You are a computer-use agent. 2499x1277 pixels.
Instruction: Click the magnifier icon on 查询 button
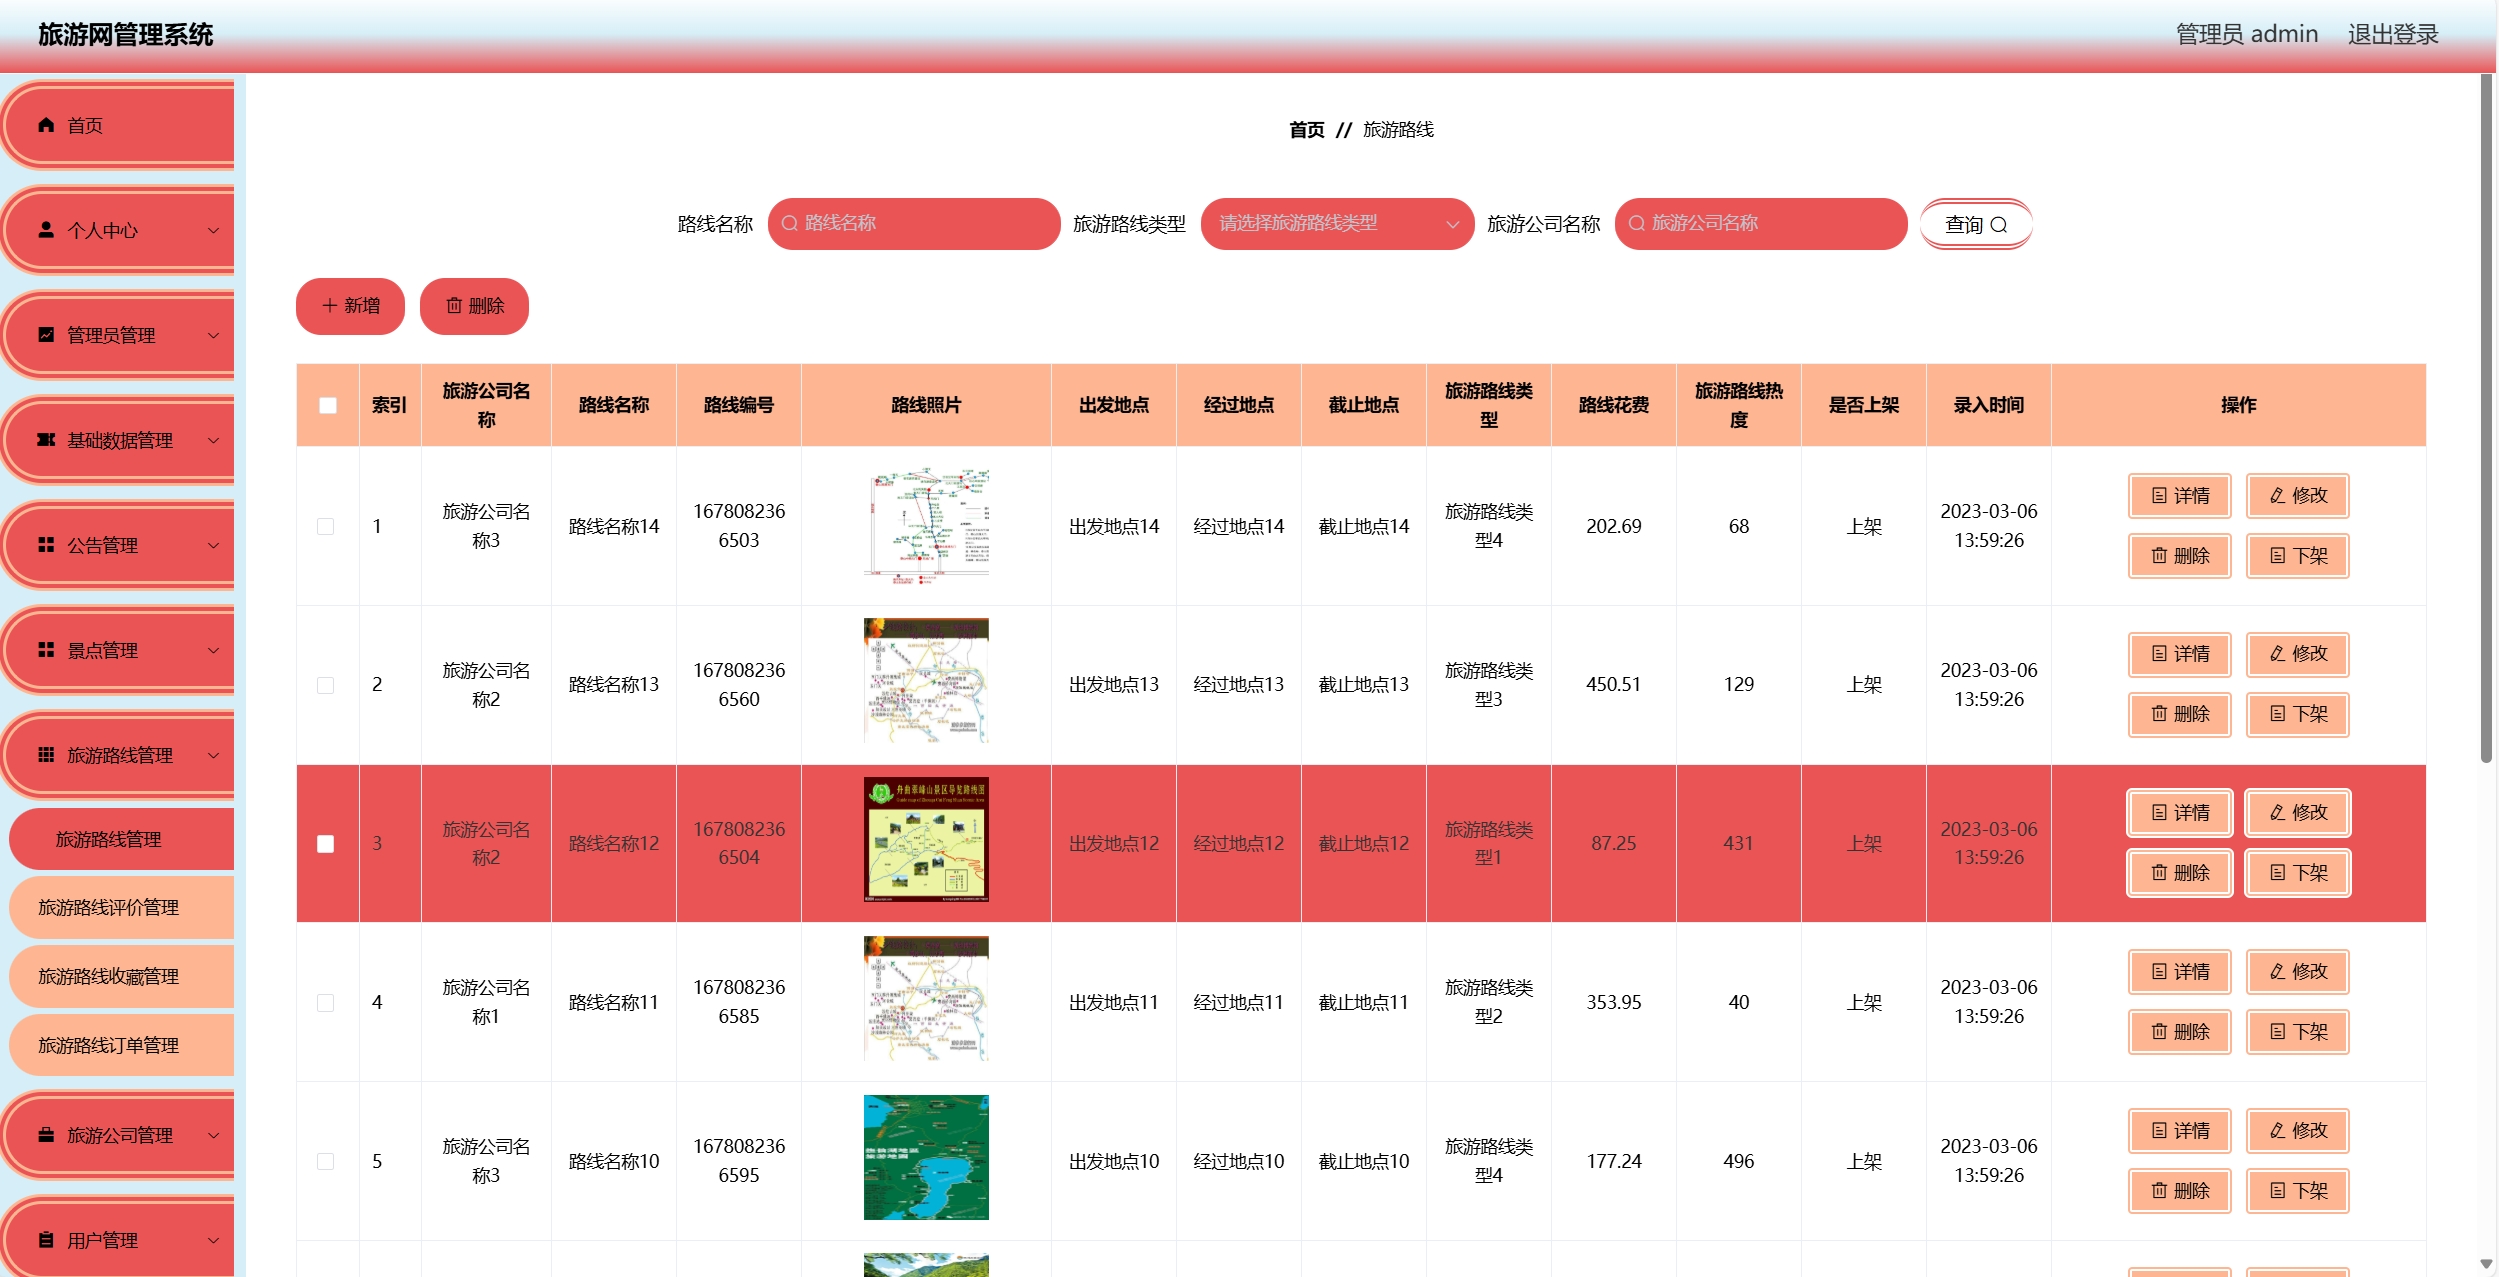coord(1999,225)
